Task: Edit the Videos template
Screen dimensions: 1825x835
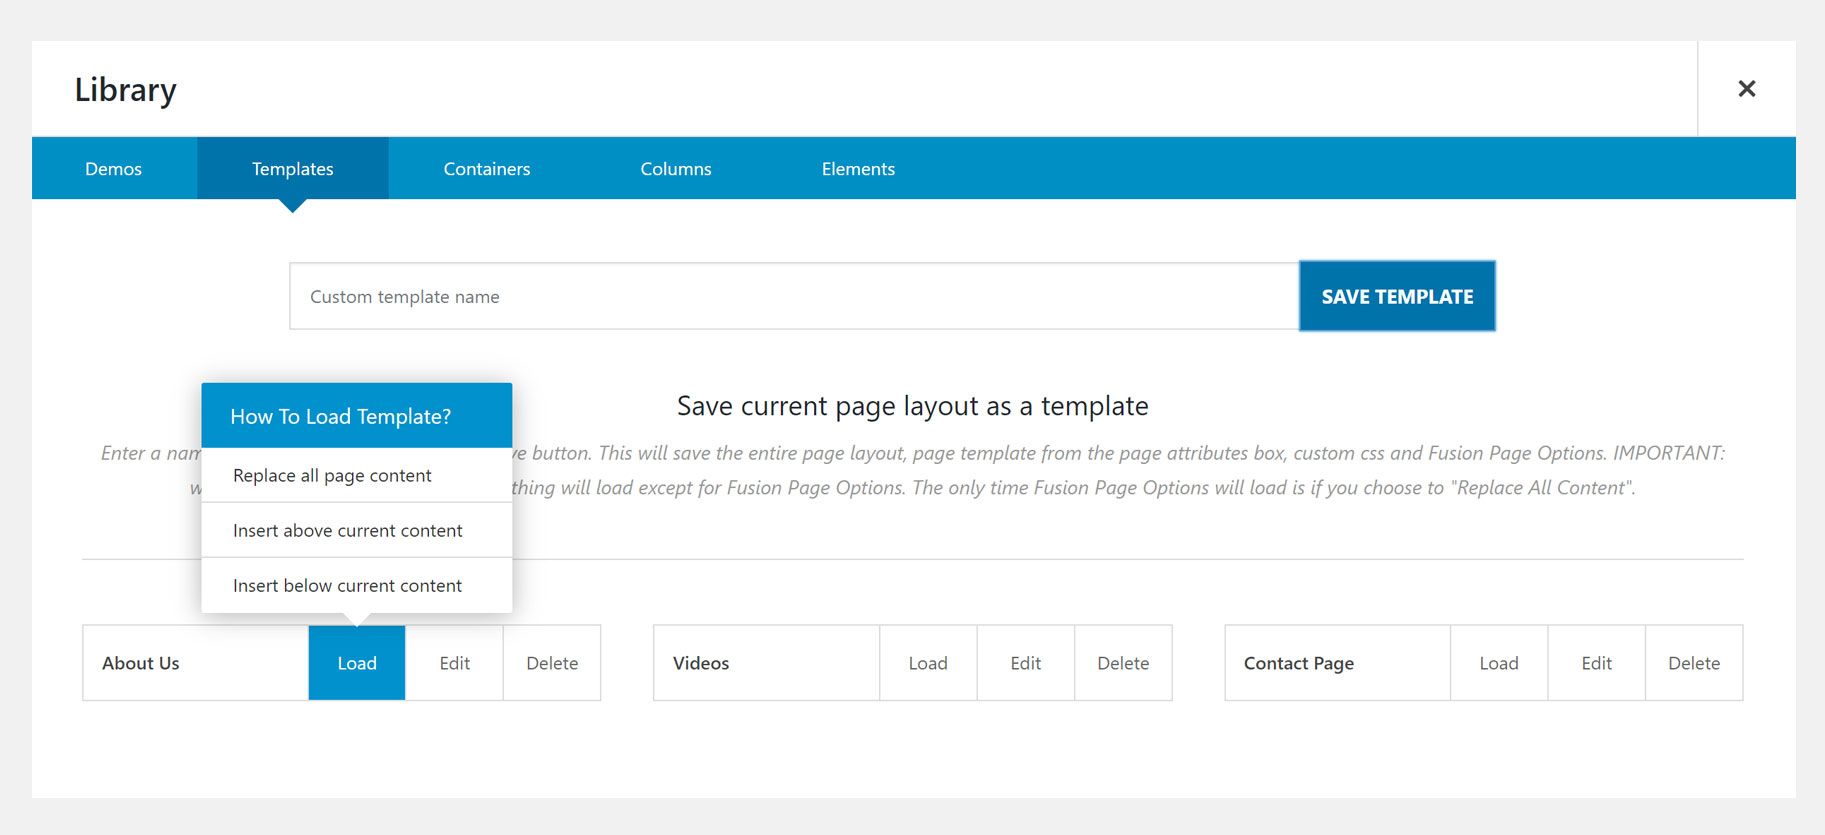Action: coord(1026,663)
